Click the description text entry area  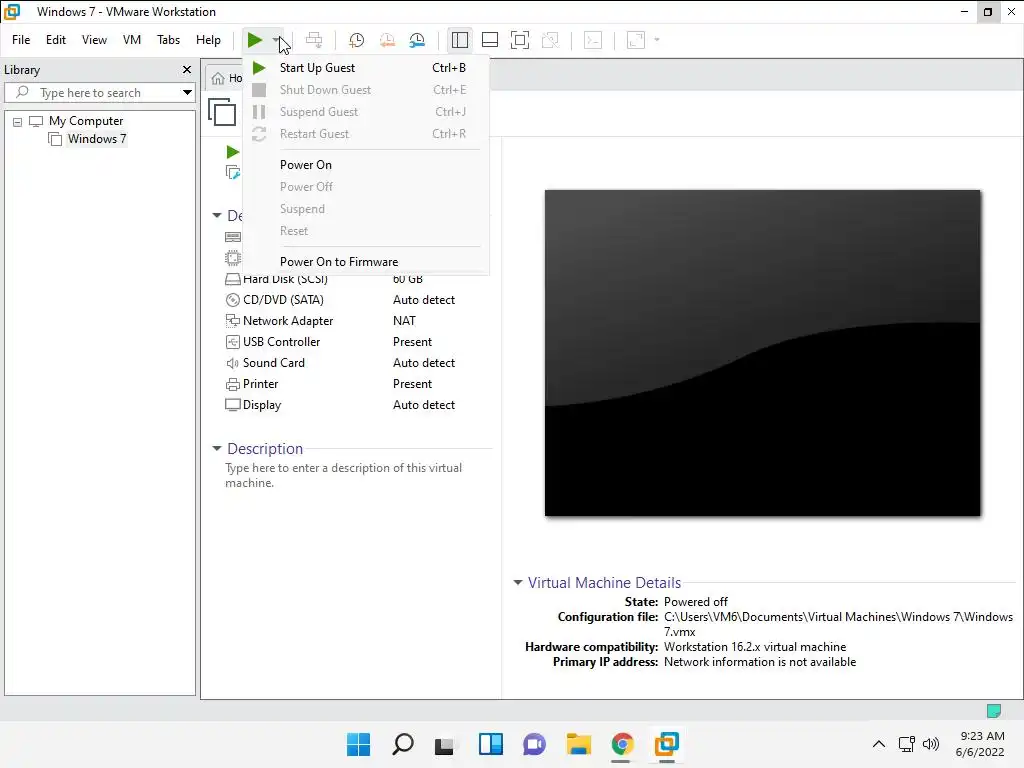click(344, 475)
